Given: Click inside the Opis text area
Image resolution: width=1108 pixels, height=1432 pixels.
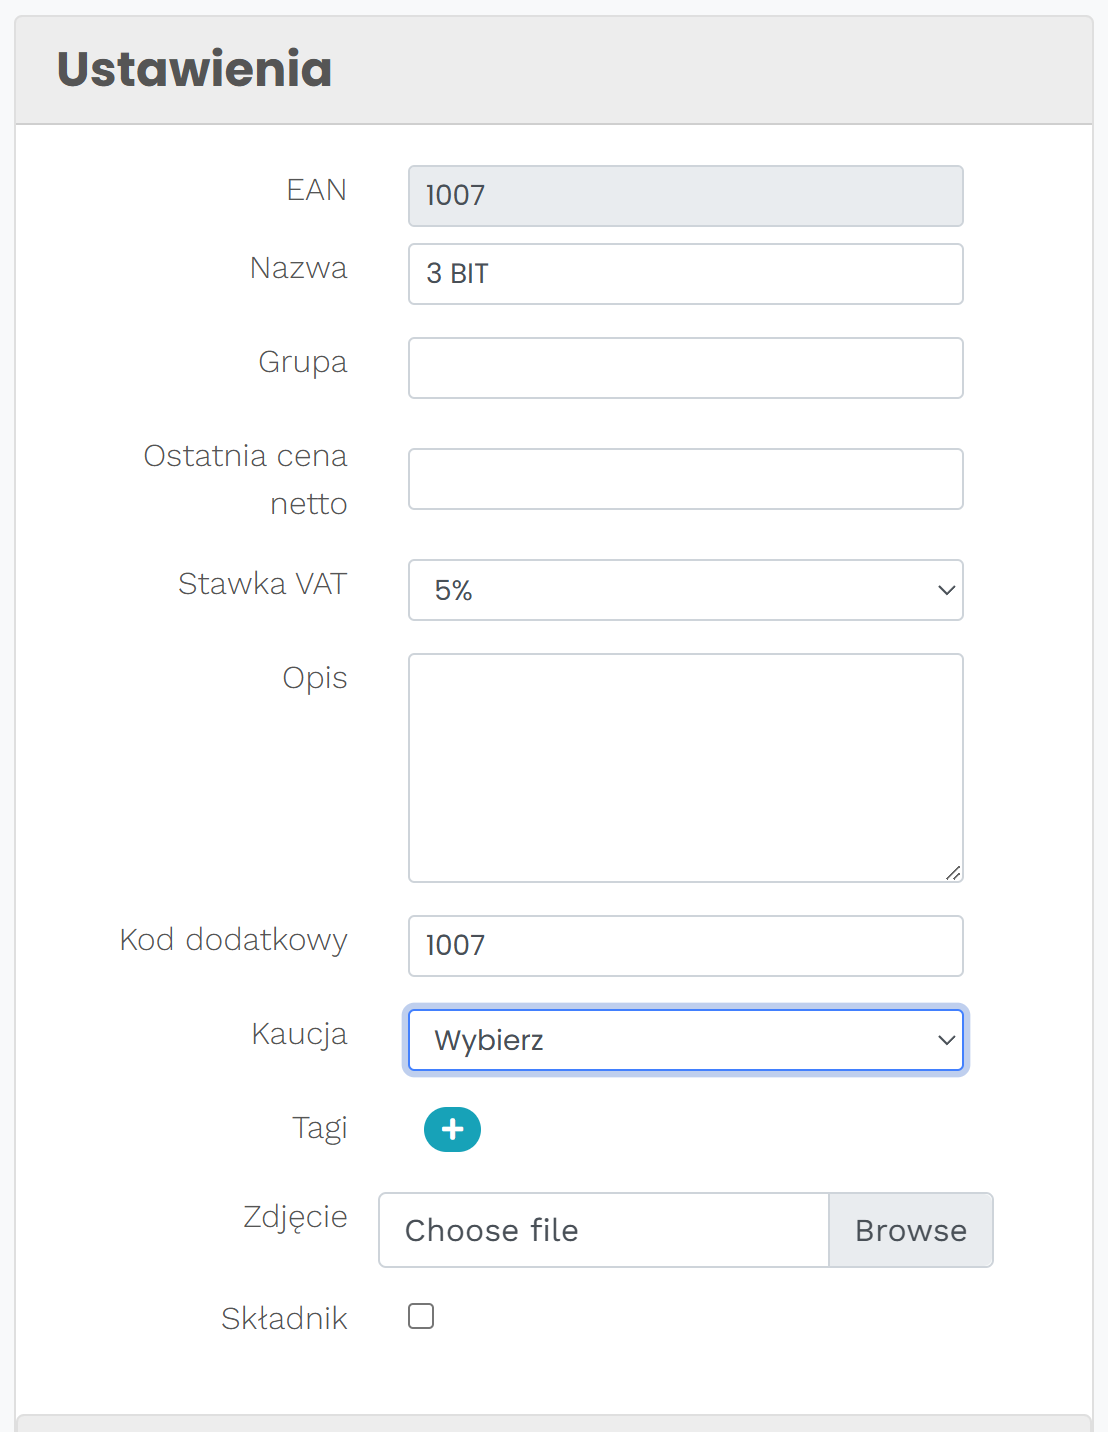Looking at the screenshot, I should [685, 767].
